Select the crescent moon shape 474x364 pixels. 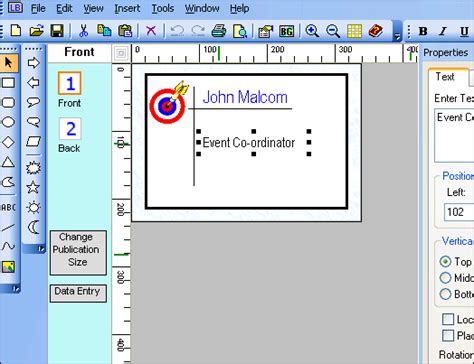pyautogui.click(x=33, y=228)
